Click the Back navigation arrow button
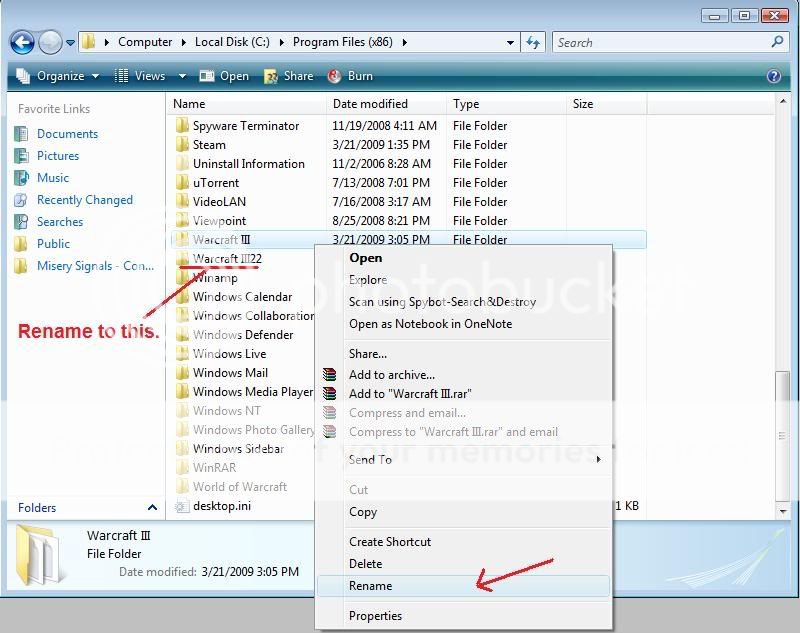The height and width of the screenshot is (633, 800). coord(22,42)
